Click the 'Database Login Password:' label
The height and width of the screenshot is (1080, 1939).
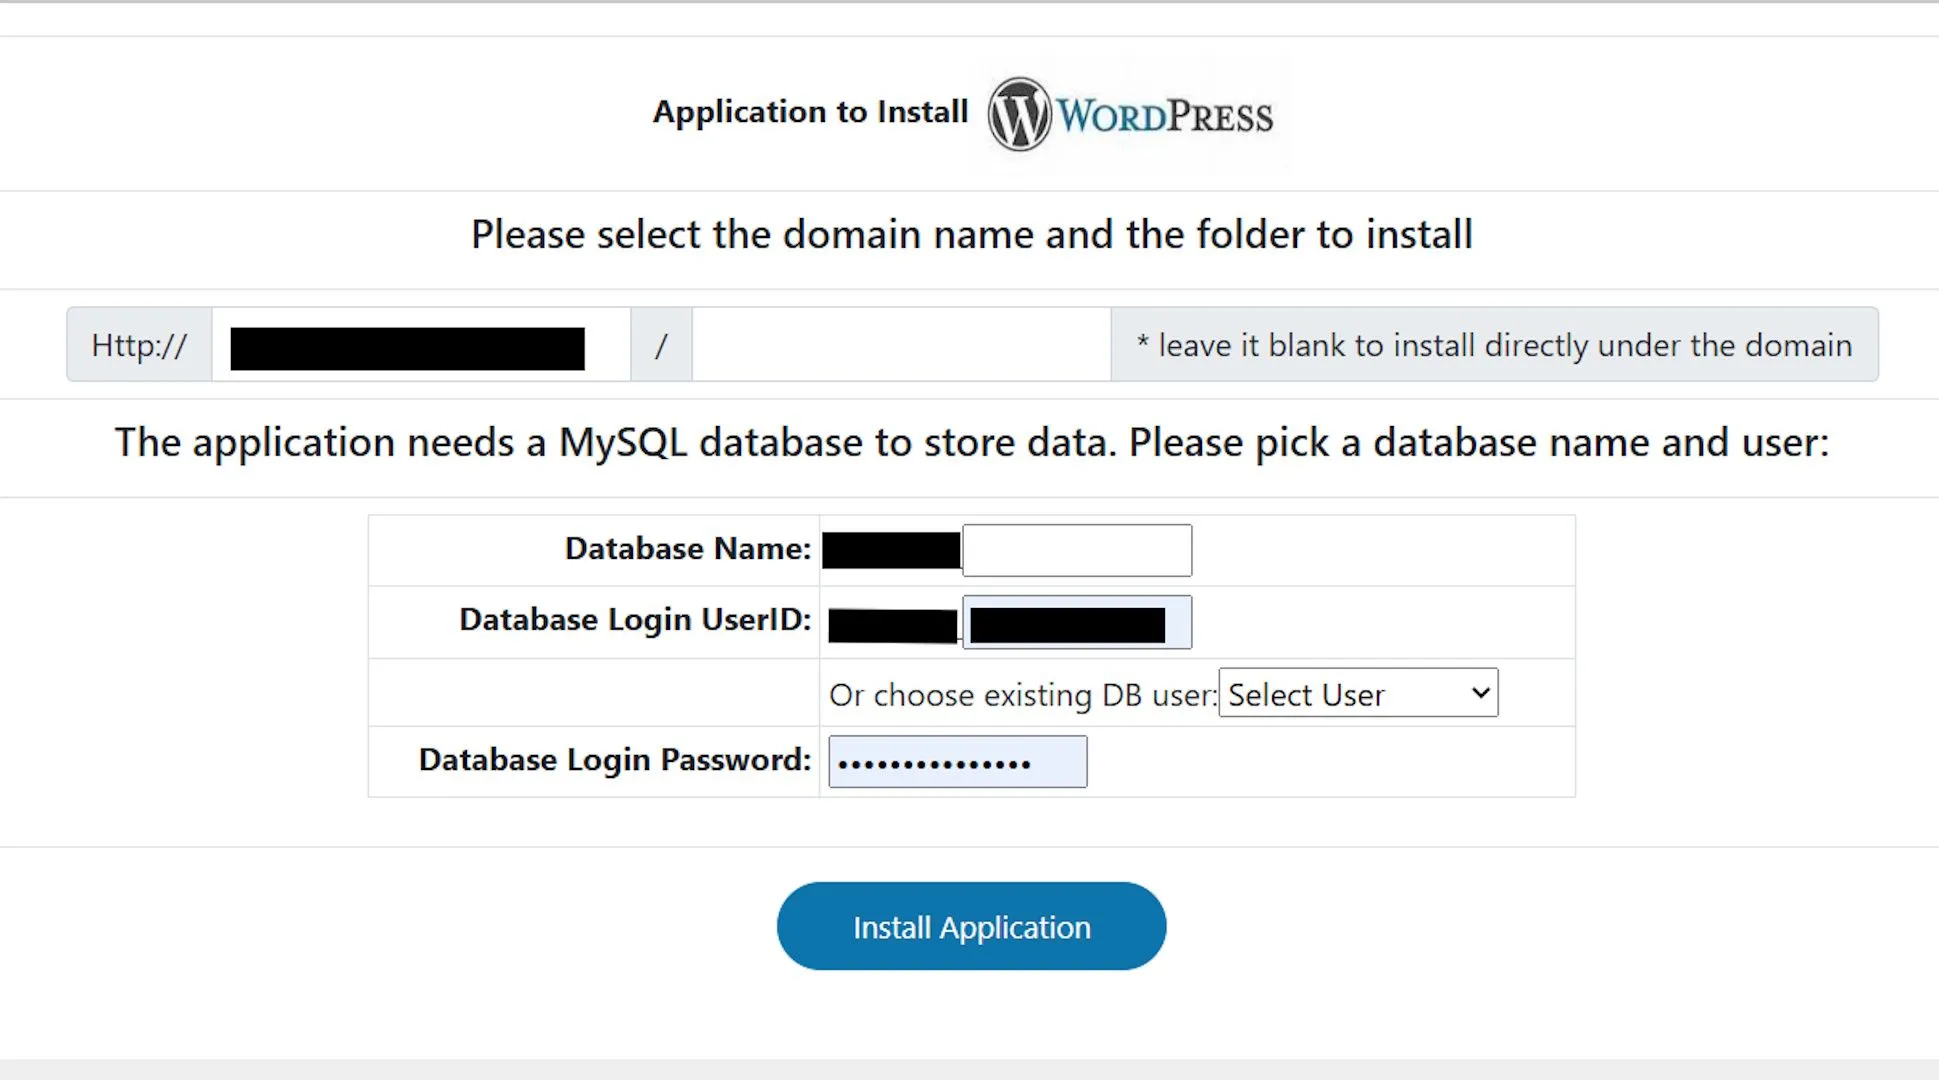point(614,760)
